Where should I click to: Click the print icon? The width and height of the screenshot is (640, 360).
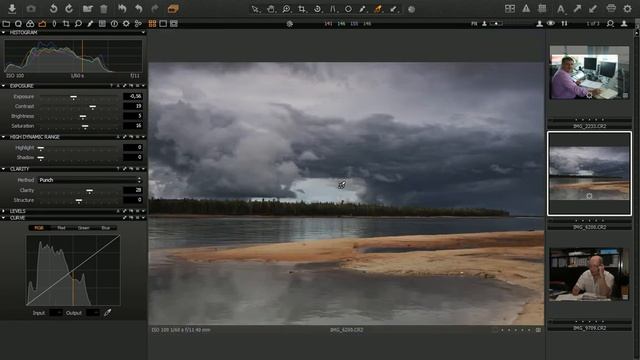(611, 9)
